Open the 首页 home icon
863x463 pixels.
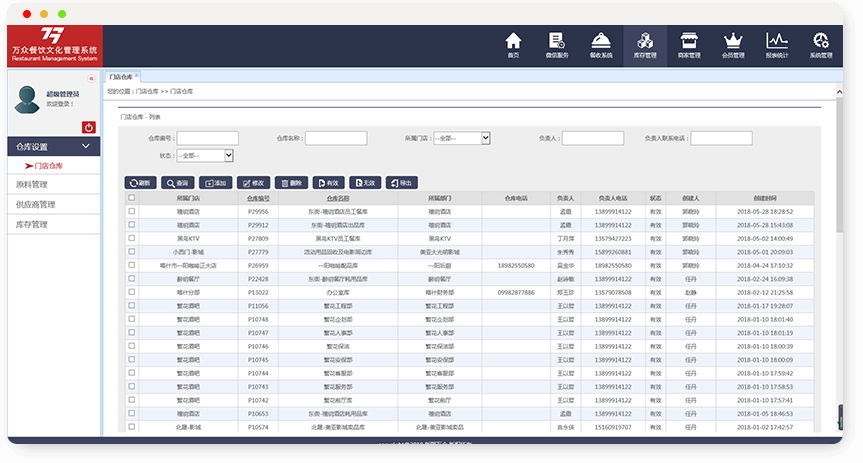(513, 45)
